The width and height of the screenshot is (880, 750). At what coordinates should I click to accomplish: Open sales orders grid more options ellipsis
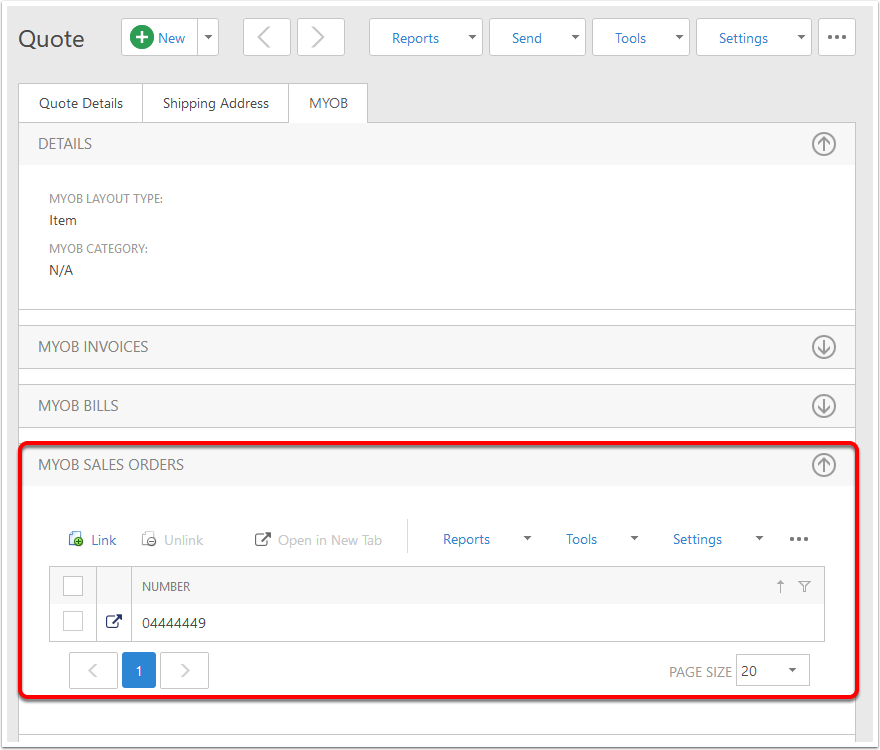(799, 539)
